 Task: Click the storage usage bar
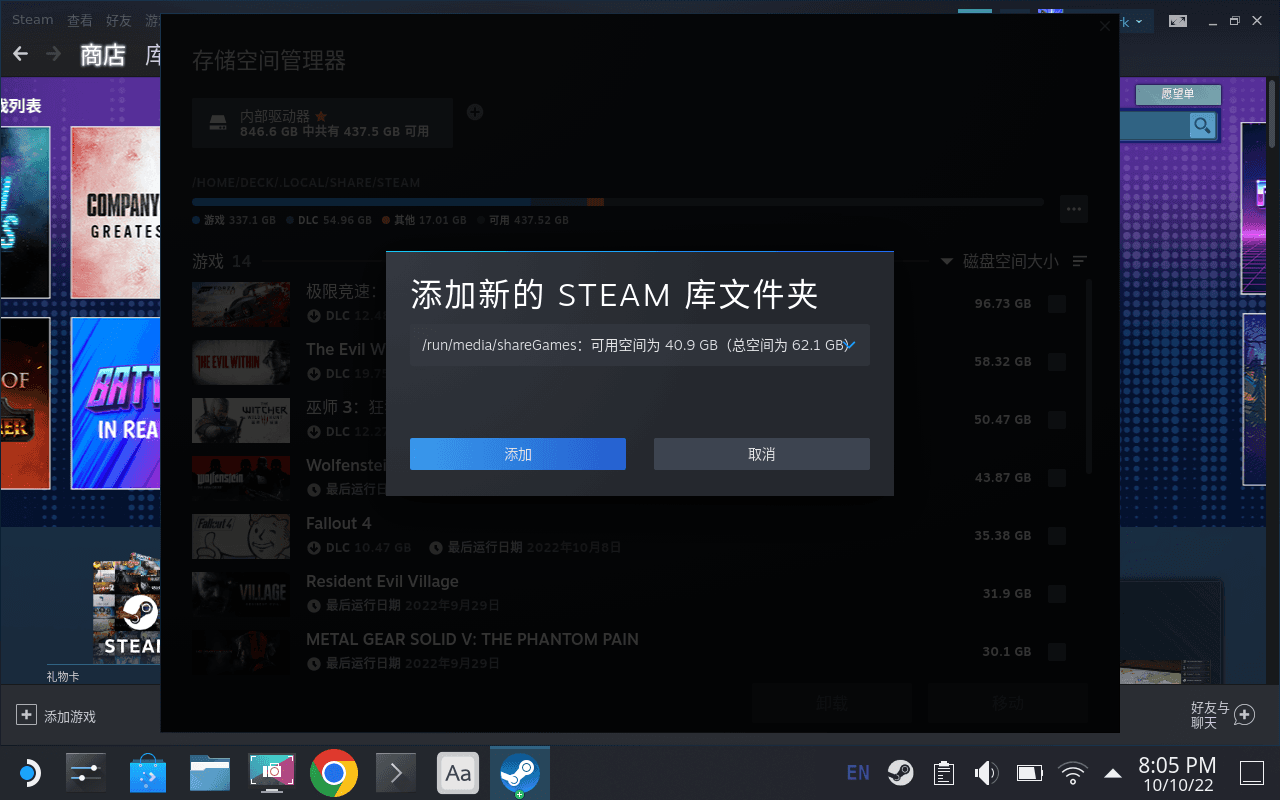click(618, 201)
